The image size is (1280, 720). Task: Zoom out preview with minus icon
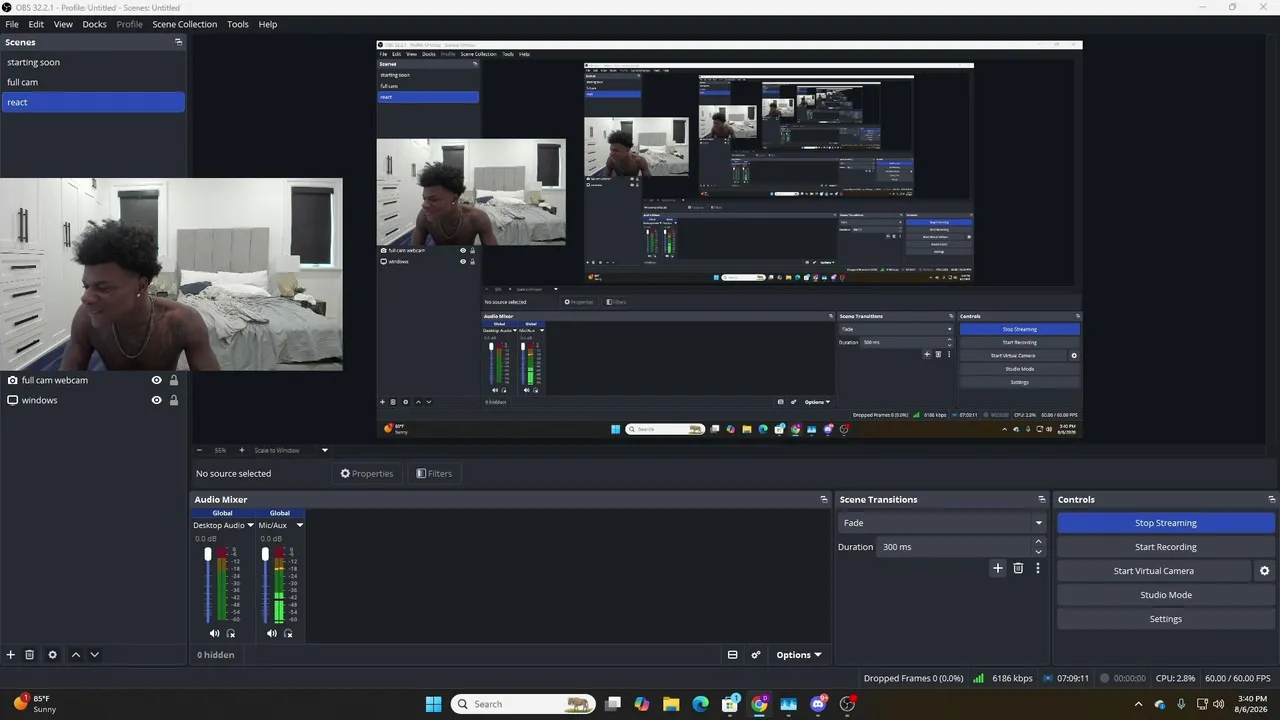coord(199,450)
